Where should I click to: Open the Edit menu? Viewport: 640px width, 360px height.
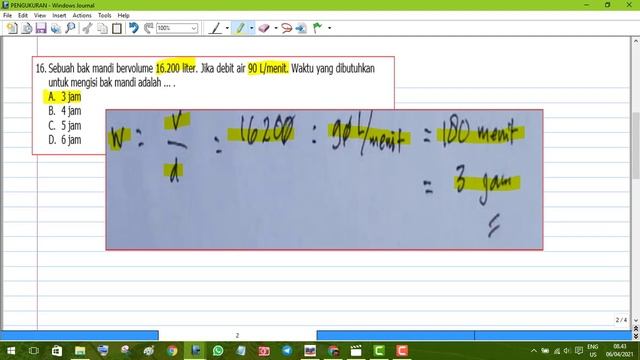[23, 16]
